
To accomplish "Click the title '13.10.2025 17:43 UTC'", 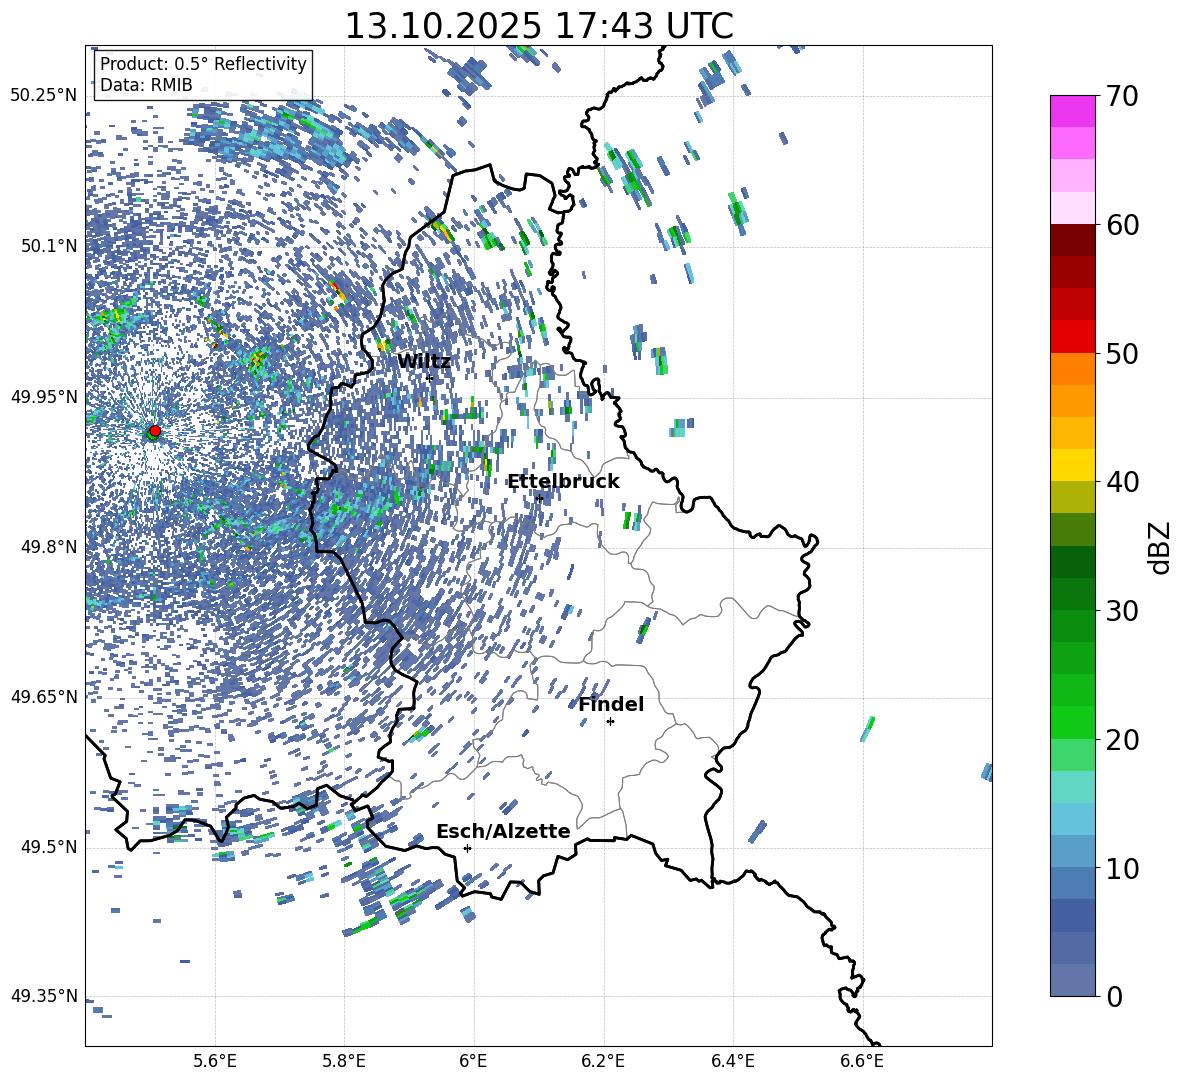I will pos(539,26).
